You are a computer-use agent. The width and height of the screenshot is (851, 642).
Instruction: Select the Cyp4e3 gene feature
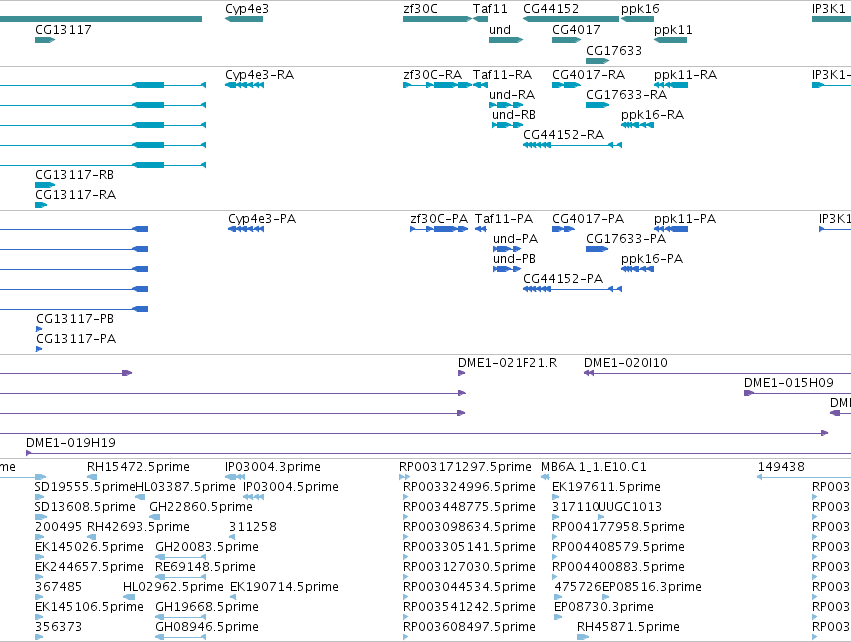pyautogui.click(x=244, y=19)
